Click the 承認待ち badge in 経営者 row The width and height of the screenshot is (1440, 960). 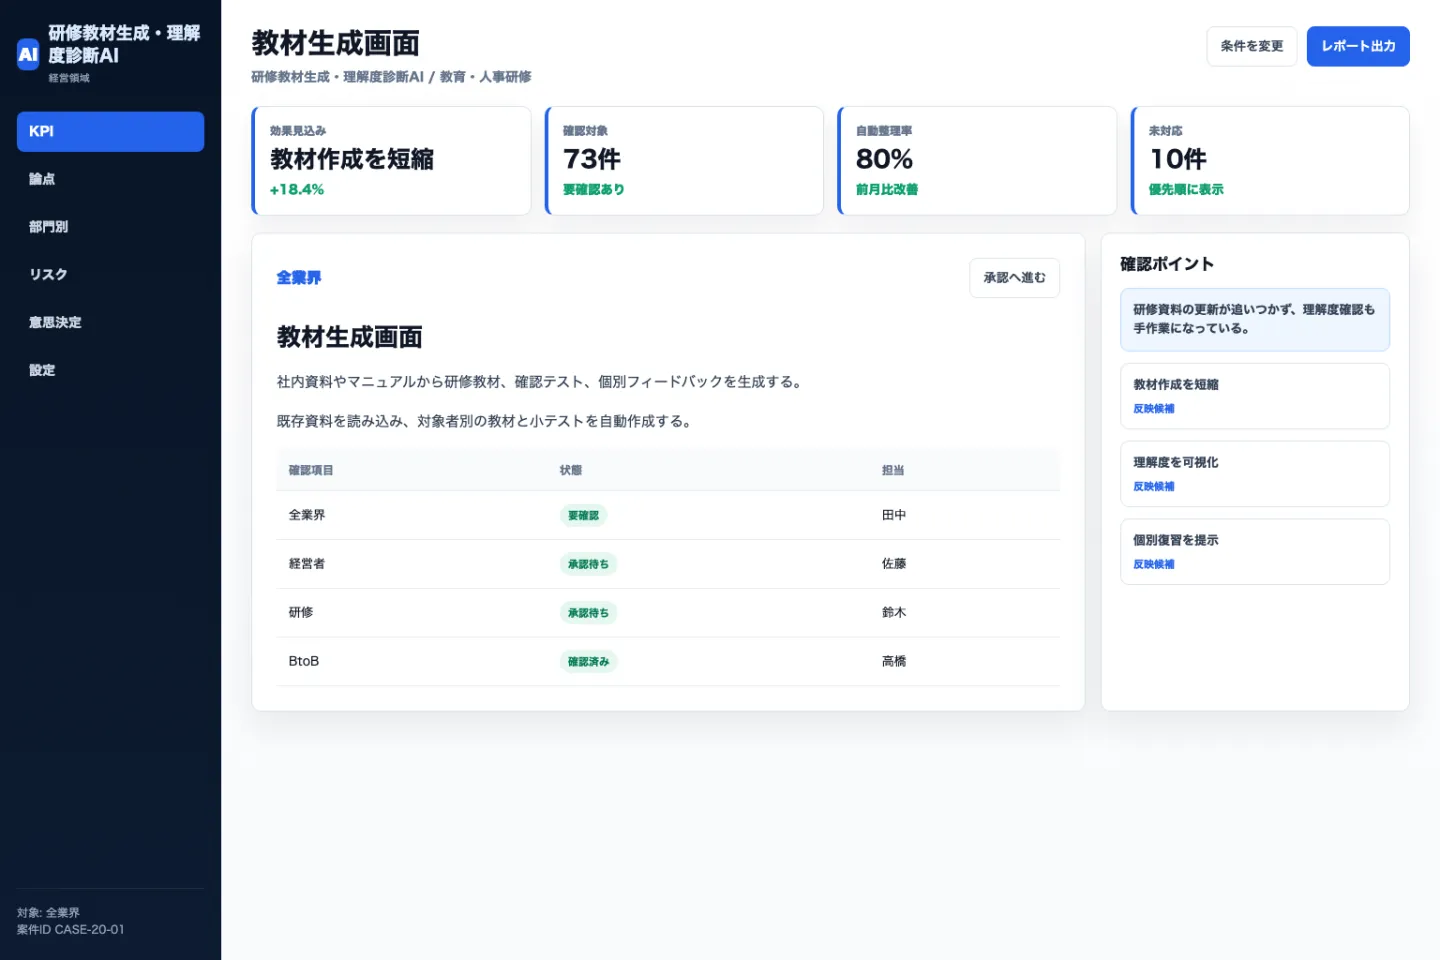[x=588, y=564]
